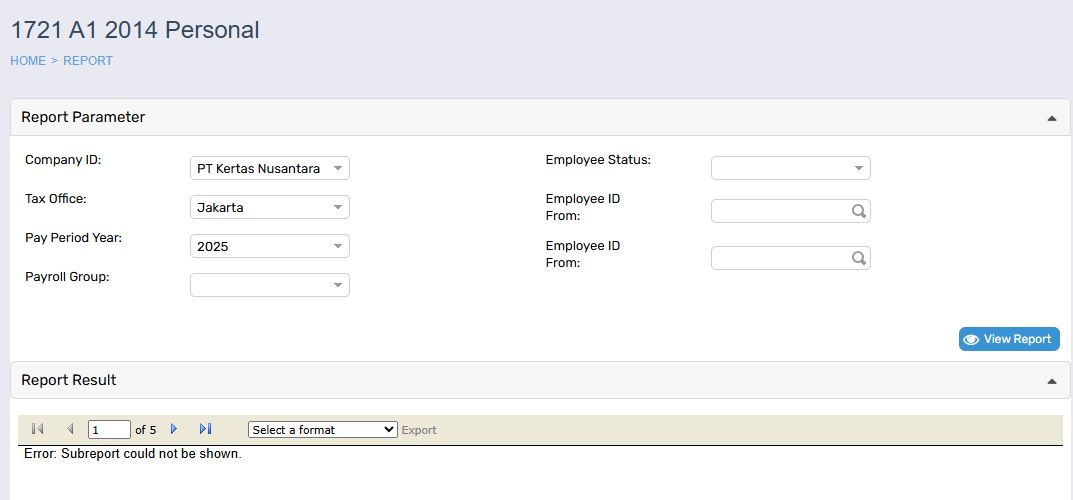Jump to last report page icon
The height and width of the screenshot is (500, 1073).
click(205, 429)
